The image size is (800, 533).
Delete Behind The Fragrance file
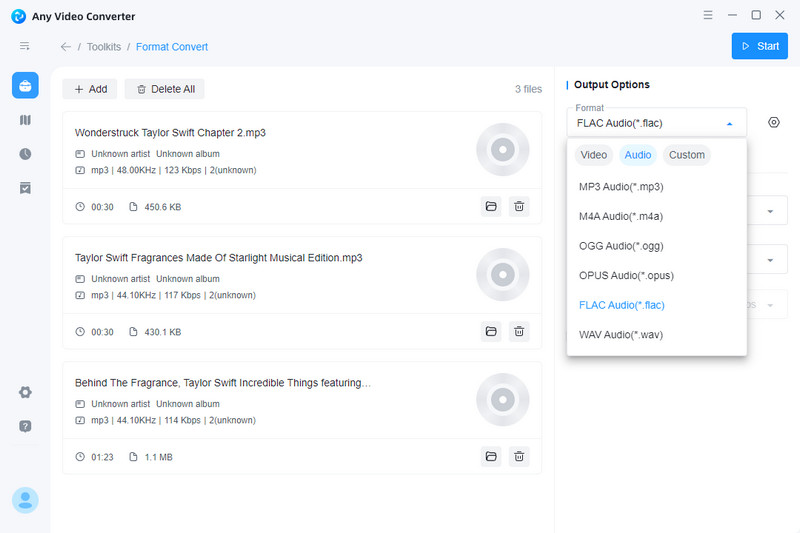pos(519,456)
